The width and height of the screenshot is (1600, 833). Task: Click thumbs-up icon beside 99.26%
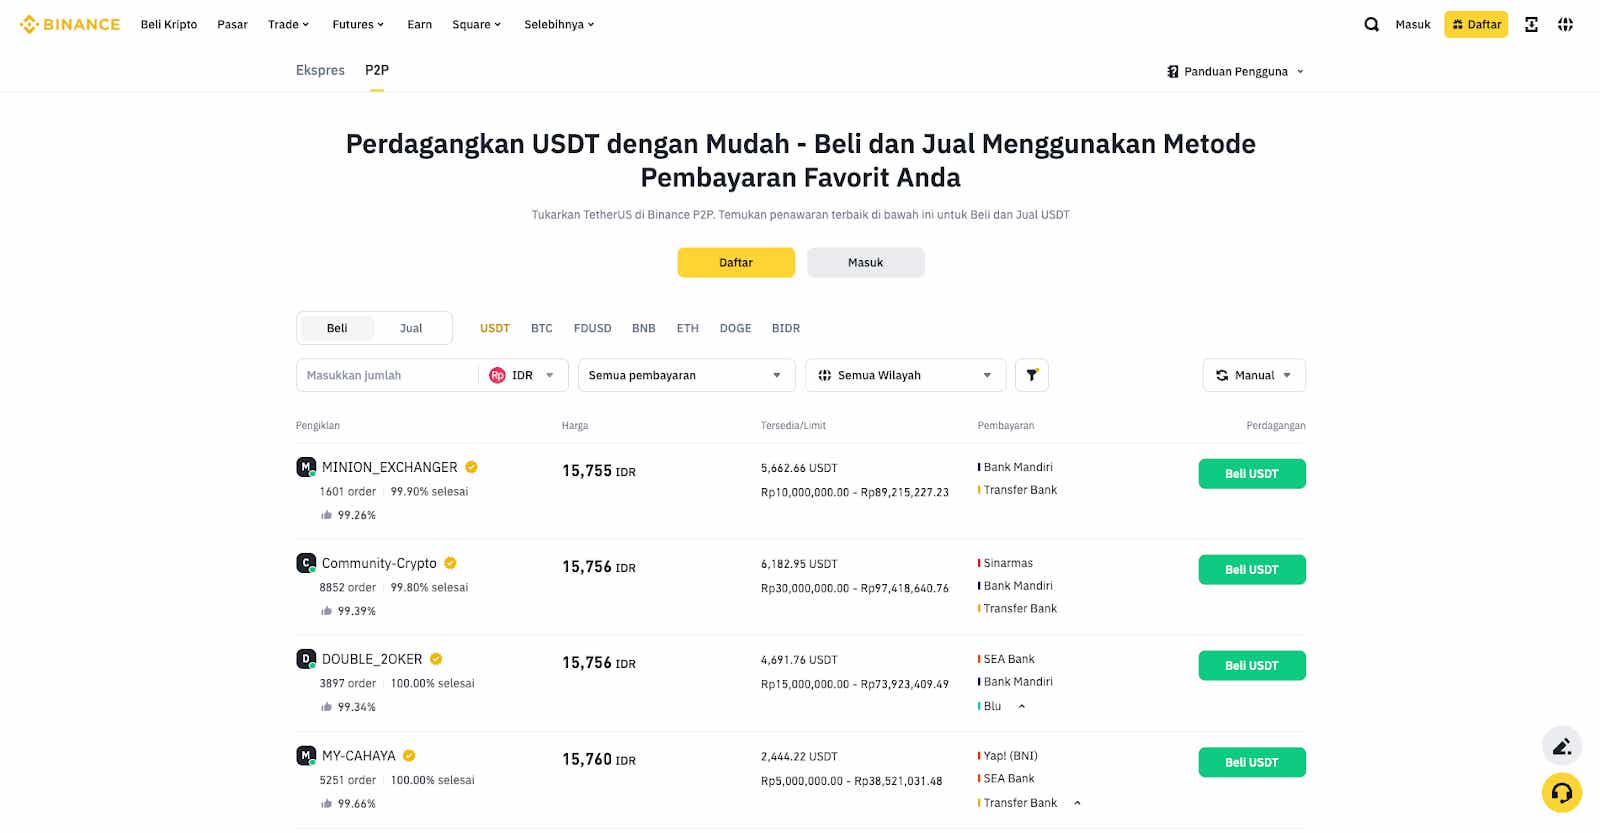point(326,515)
